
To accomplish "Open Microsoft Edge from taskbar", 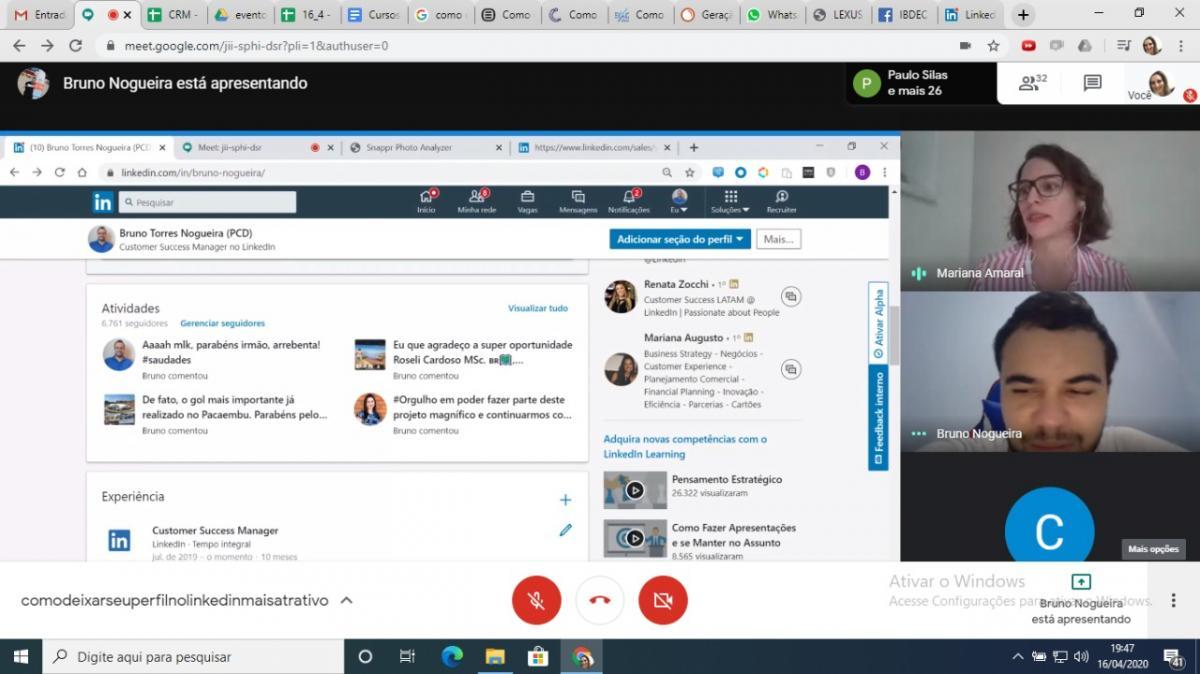I will [452, 657].
